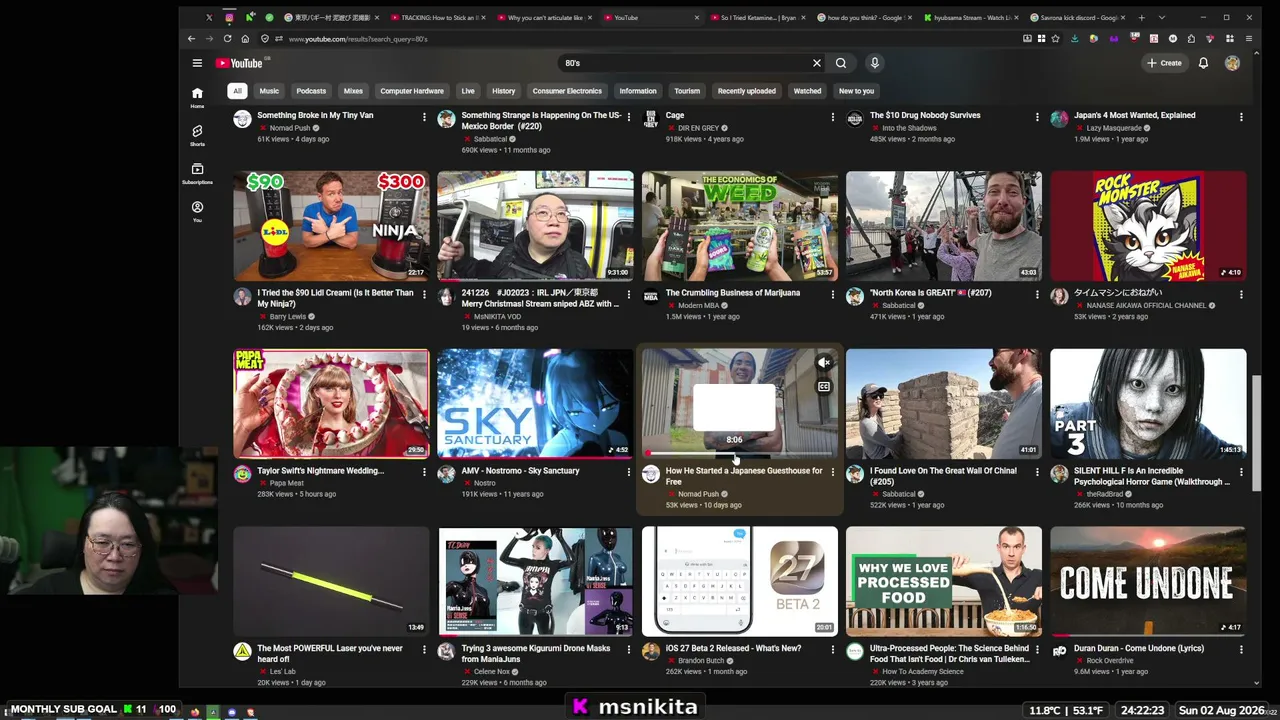This screenshot has width=1280, height=720.
Task: Expand the browser tab list chevron
Action: pos(1161,17)
